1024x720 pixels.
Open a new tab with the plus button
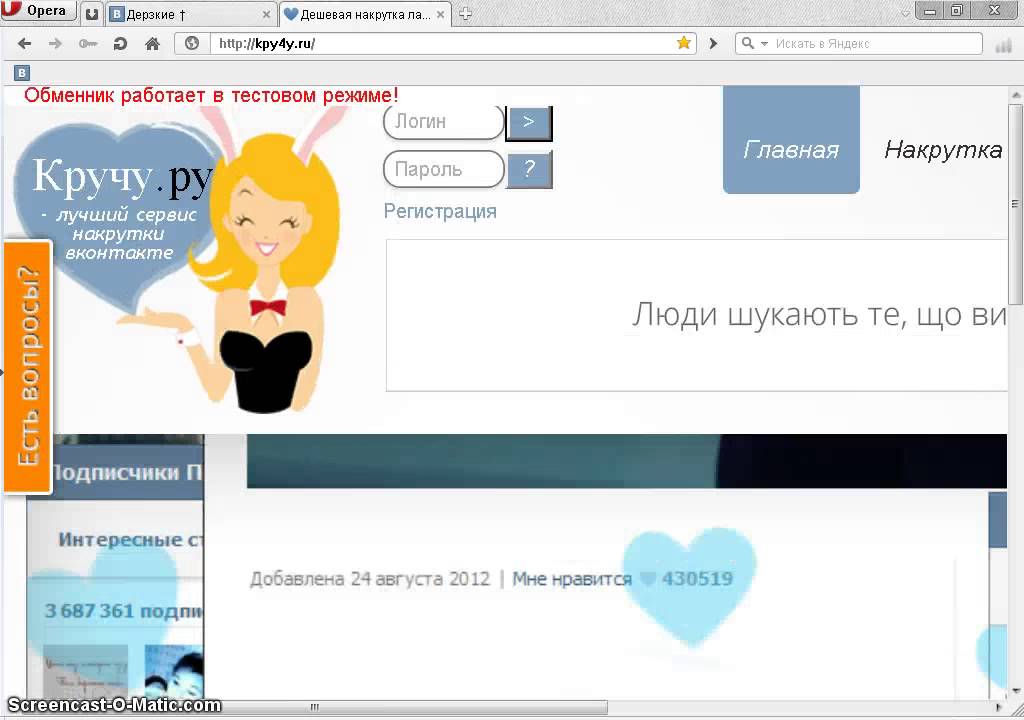[x=465, y=14]
